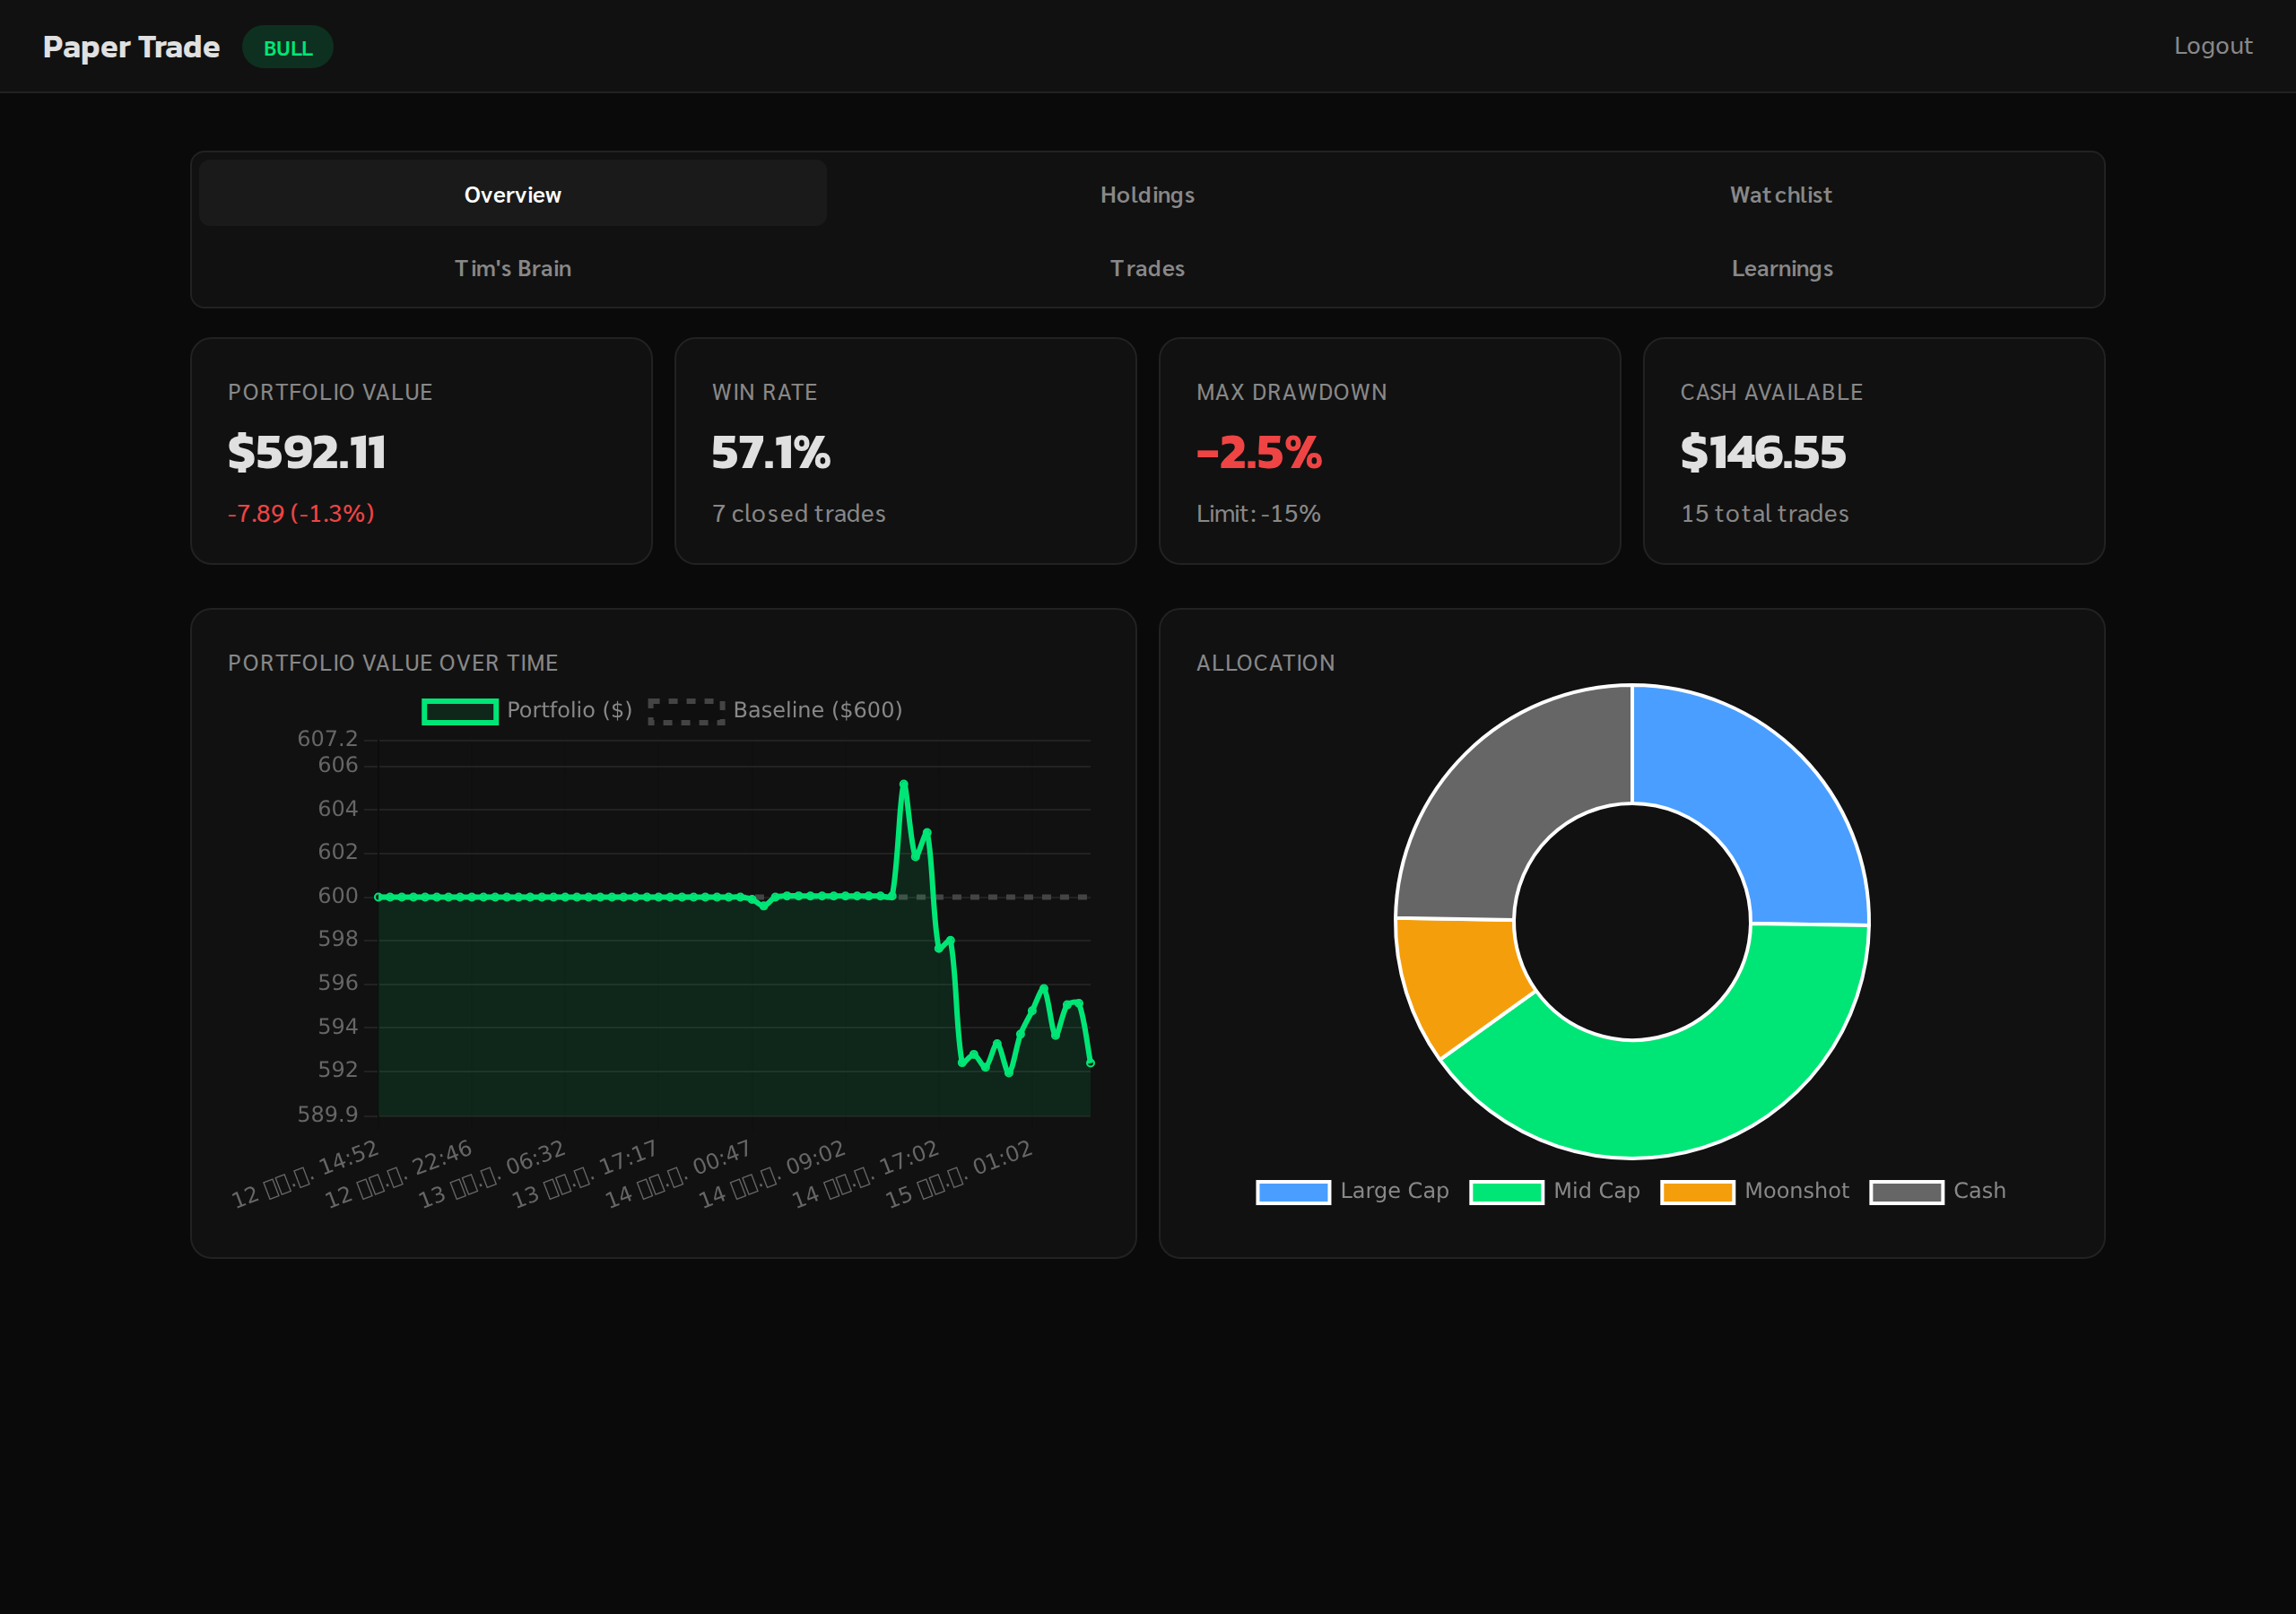The width and height of the screenshot is (2296, 1614).
Task: Open the Trades tab
Action: coord(1147,267)
